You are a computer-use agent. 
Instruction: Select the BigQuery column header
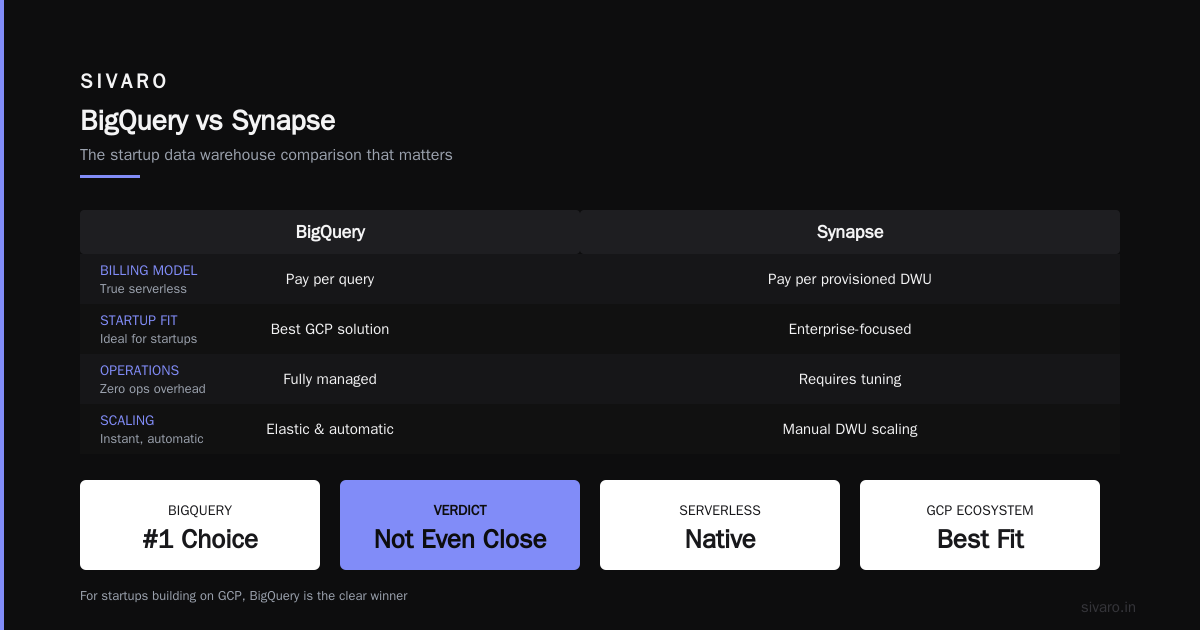point(330,232)
